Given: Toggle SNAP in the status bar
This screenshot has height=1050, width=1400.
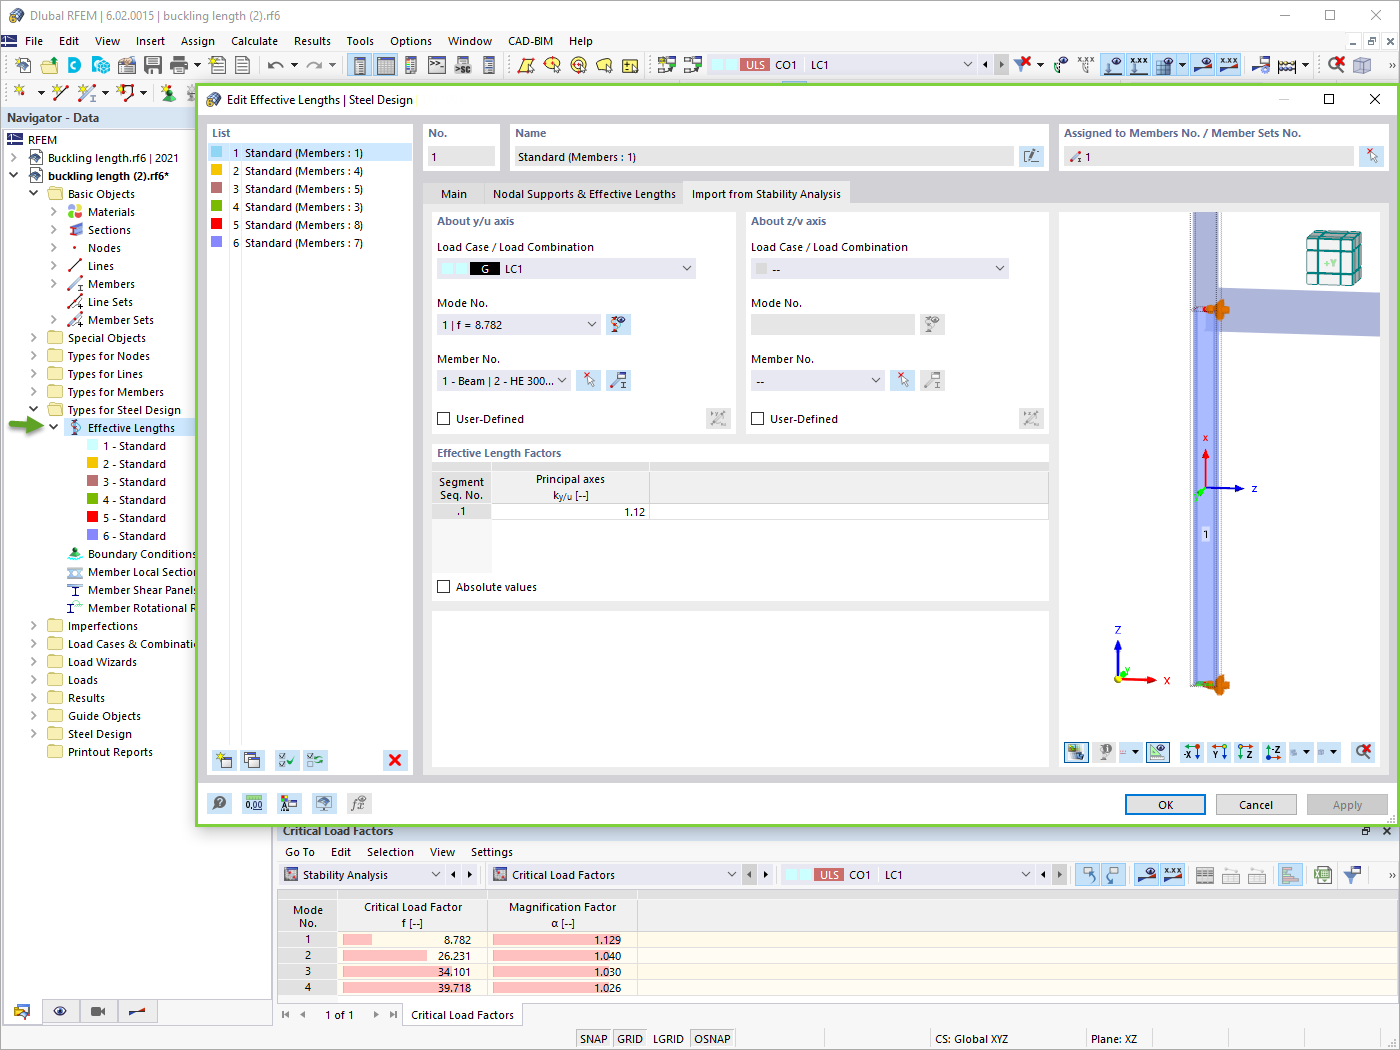Looking at the screenshot, I should 593,1039.
